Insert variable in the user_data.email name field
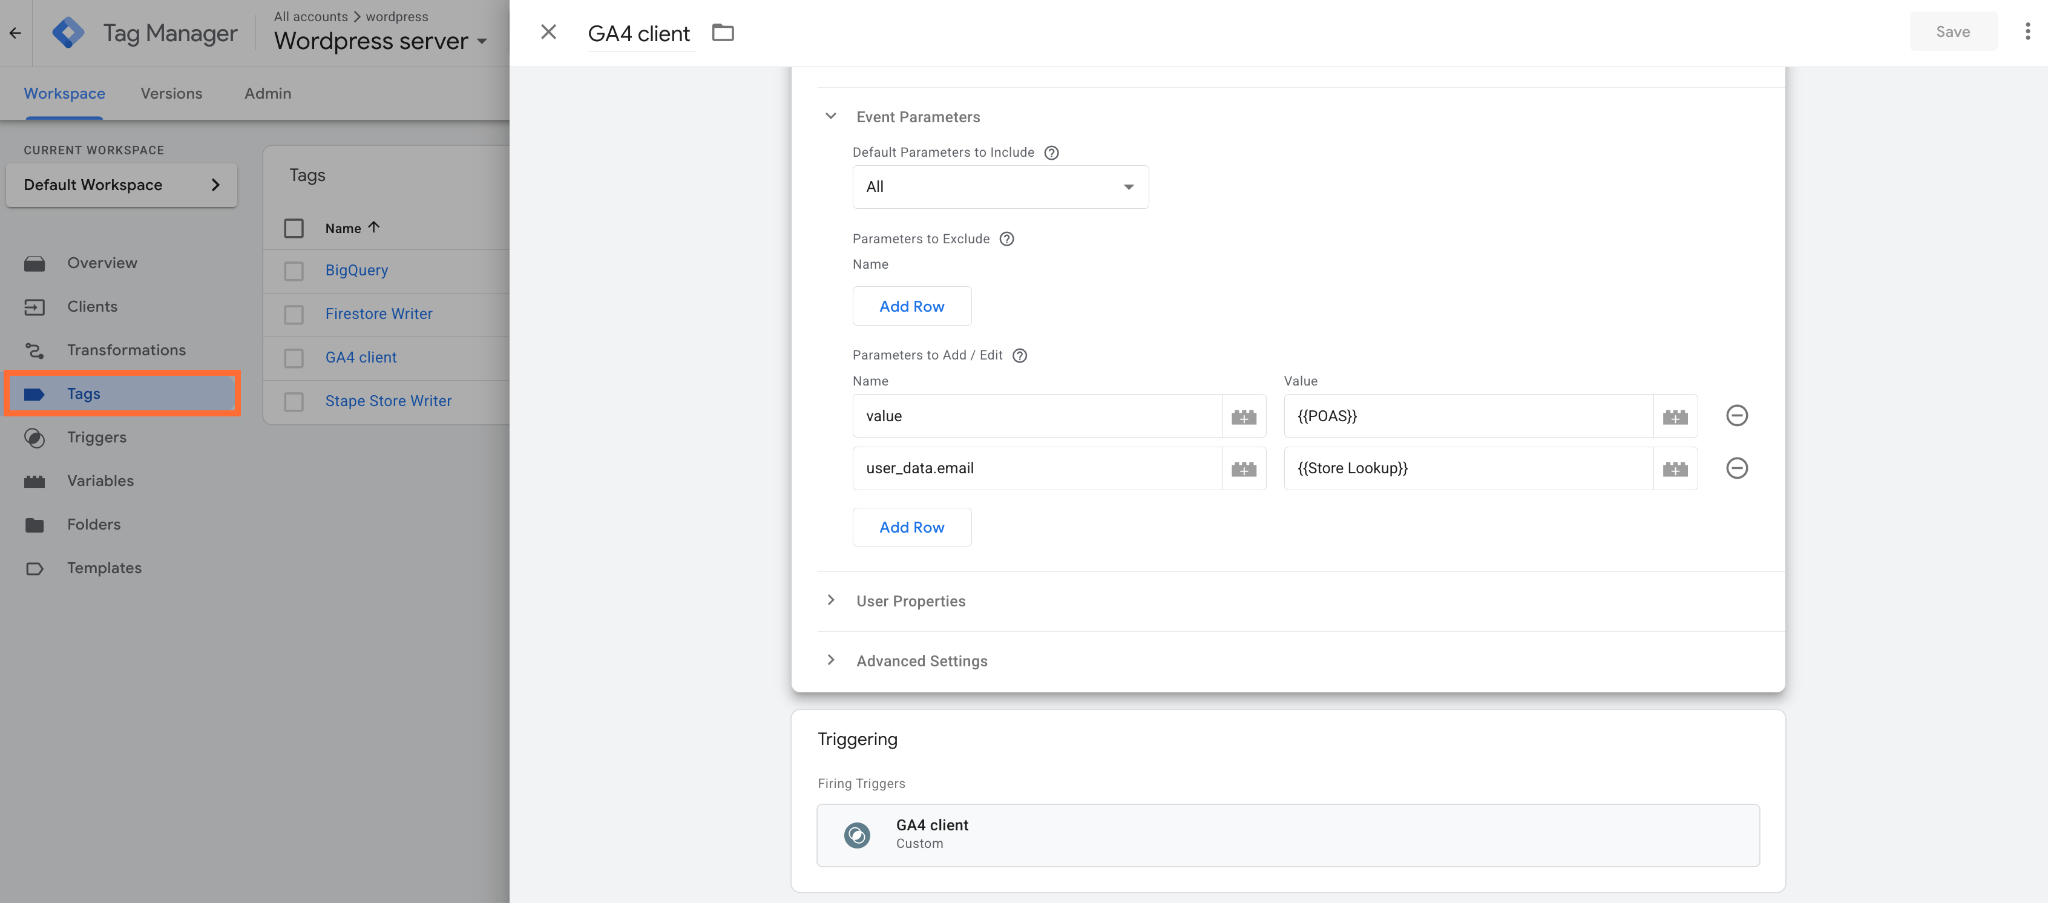2048x903 pixels. pos(1244,469)
